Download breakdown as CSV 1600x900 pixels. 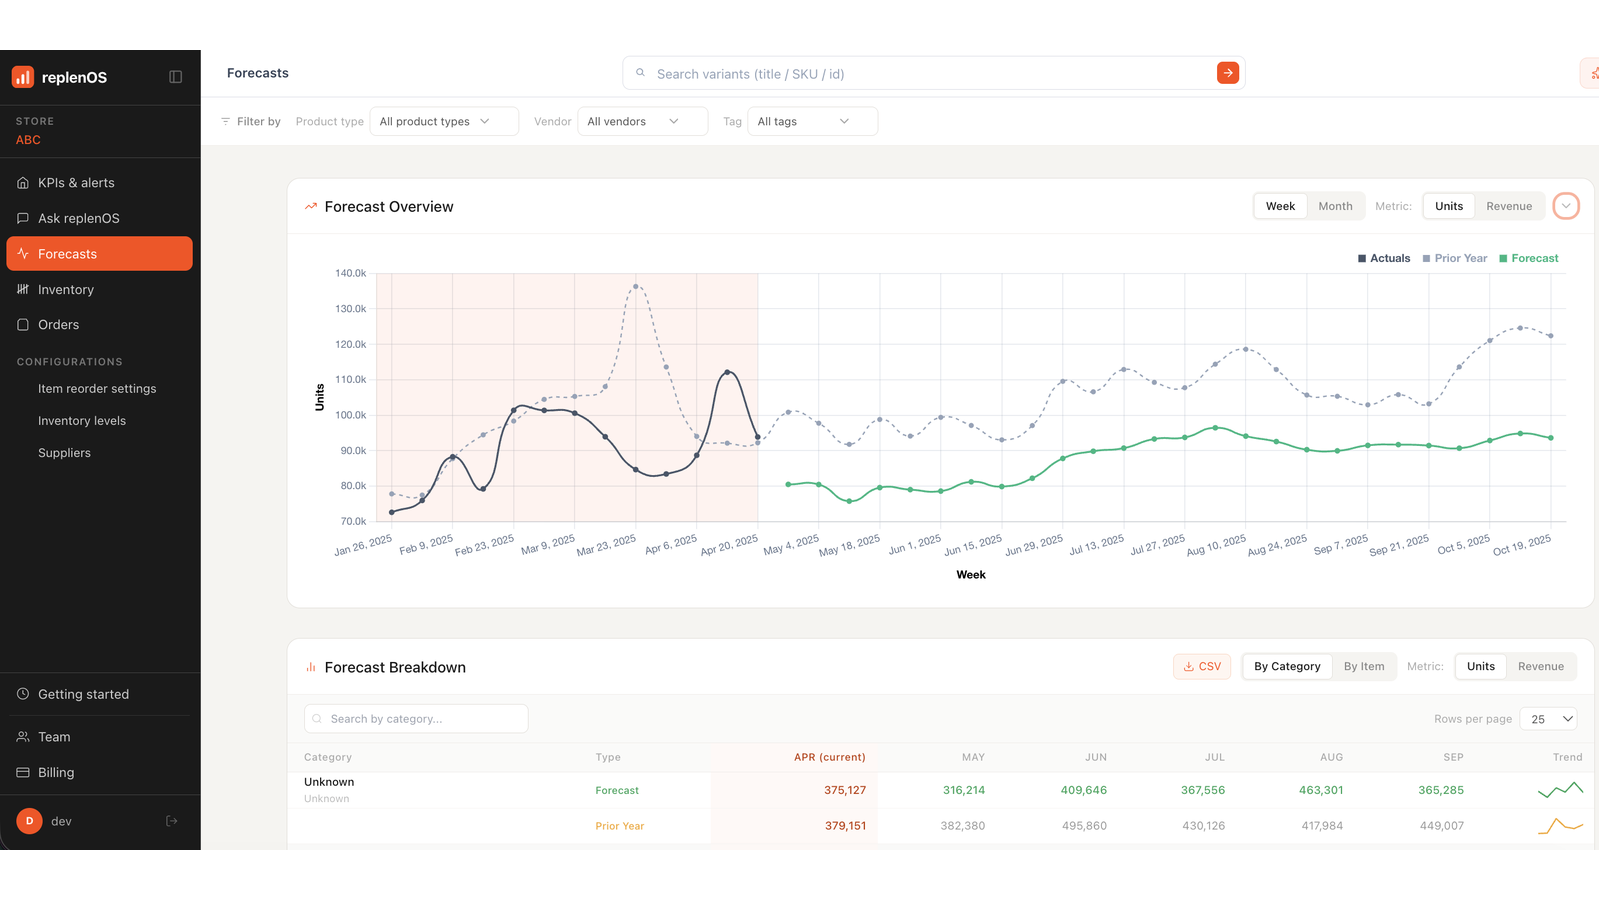pos(1202,667)
